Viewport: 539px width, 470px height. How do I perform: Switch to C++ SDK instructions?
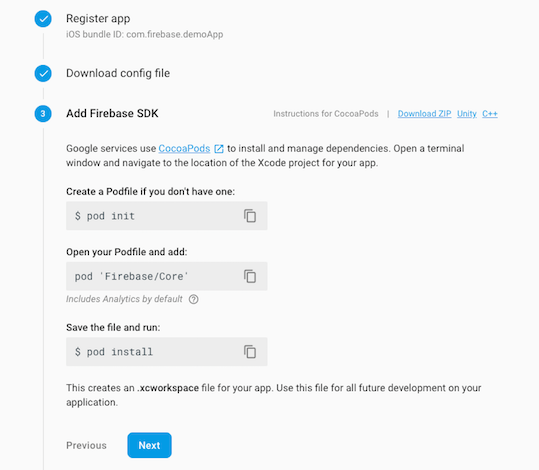click(490, 113)
